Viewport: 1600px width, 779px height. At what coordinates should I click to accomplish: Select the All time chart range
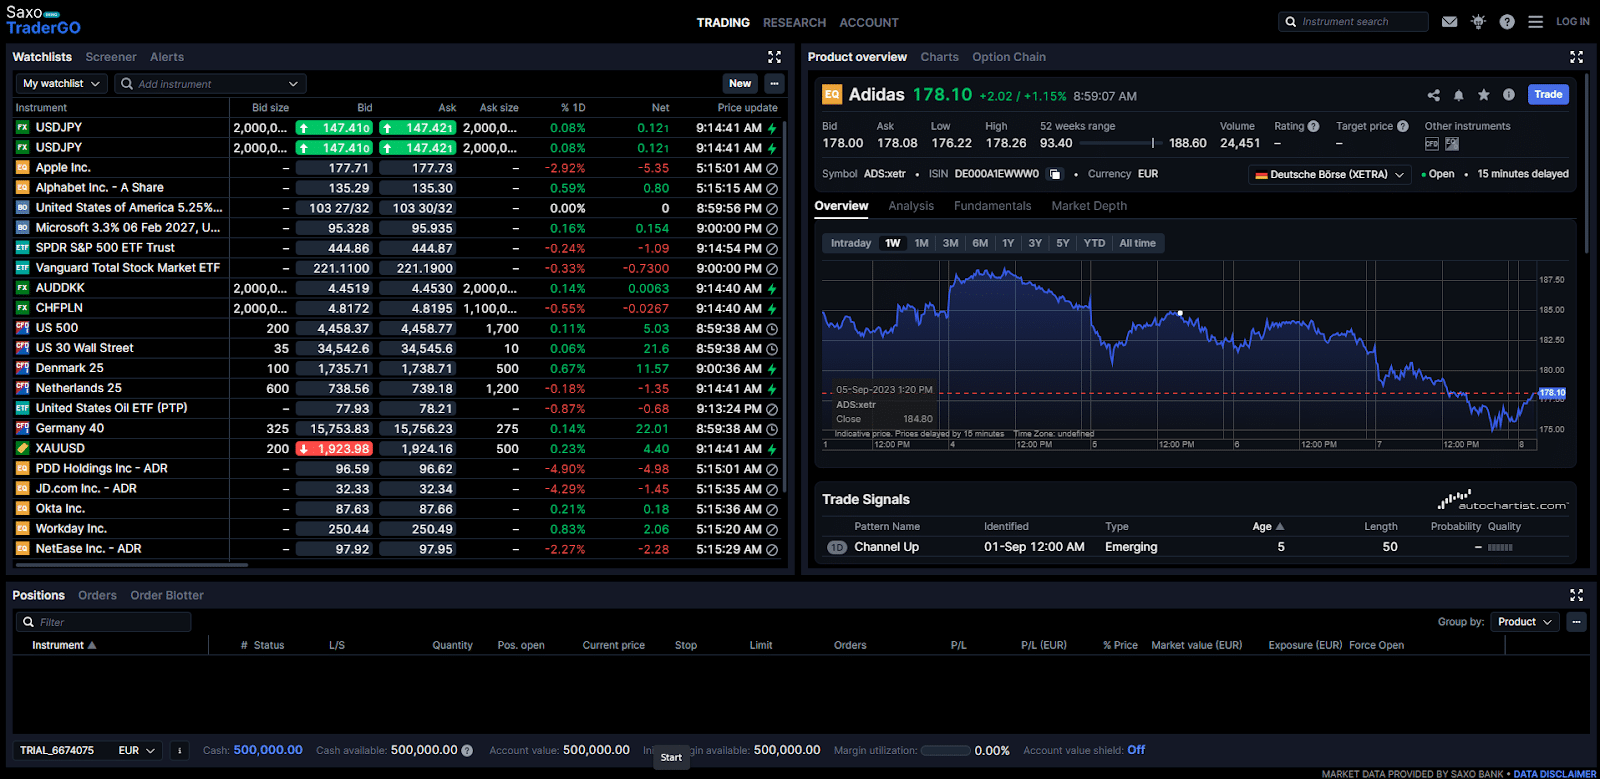(1138, 243)
